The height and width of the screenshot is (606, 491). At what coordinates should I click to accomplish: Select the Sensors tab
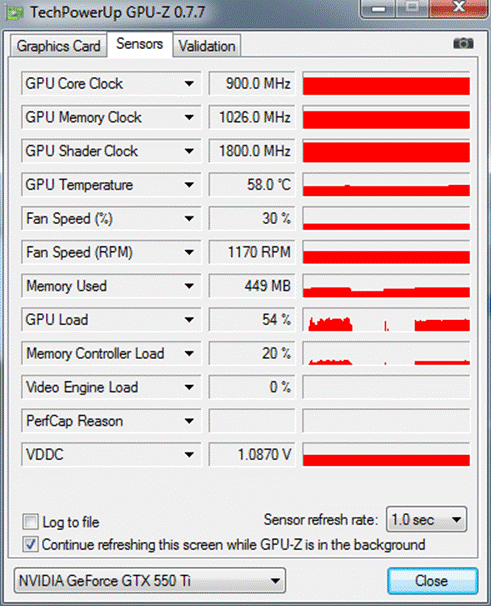pyautogui.click(x=140, y=44)
